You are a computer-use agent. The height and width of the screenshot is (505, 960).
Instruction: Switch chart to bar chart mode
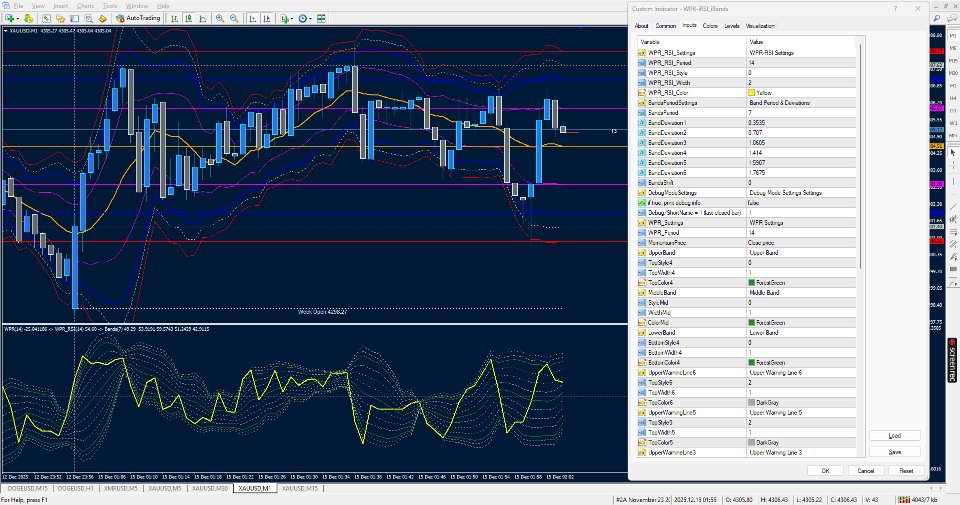pyautogui.click(x=174, y=18)
